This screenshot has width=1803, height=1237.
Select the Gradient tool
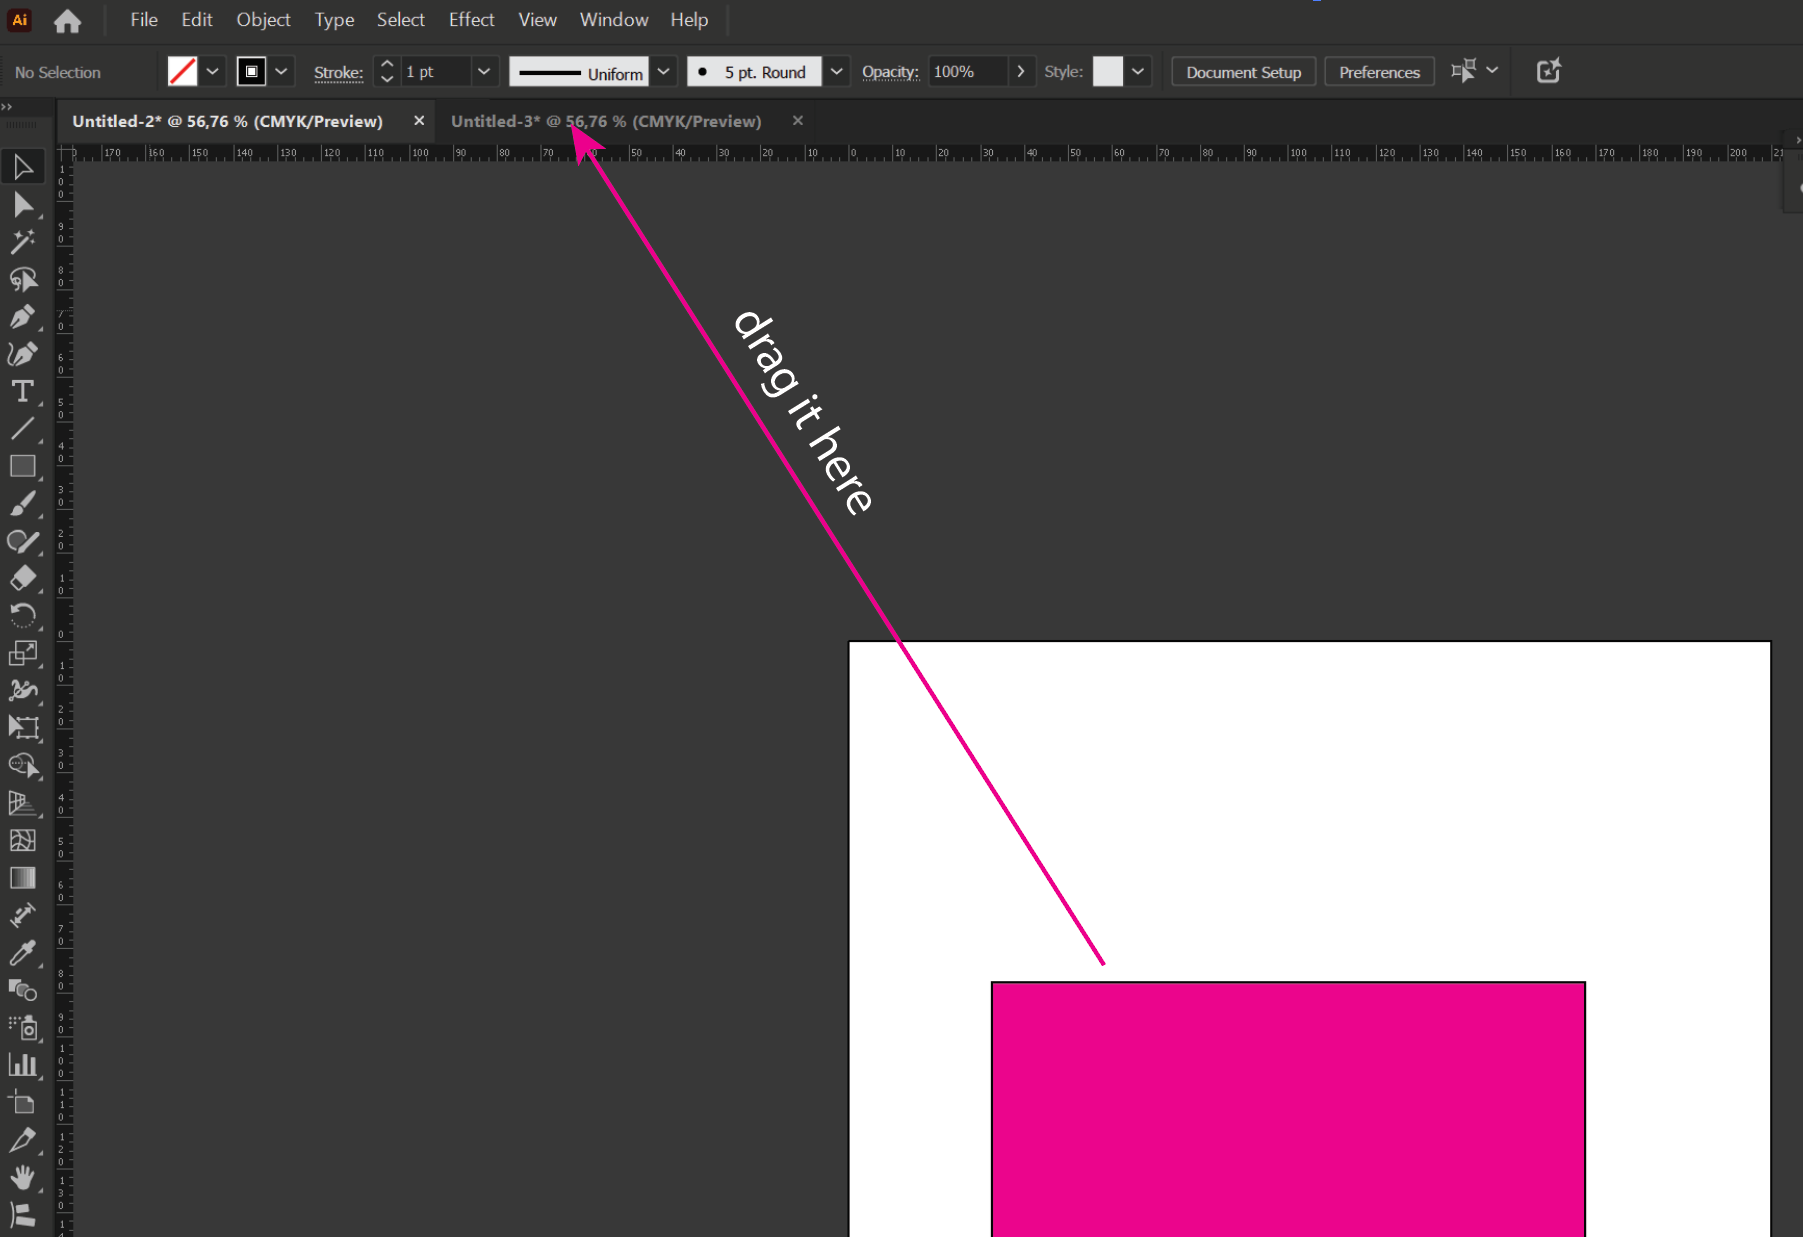pyautogui.click(x=24, y=878)
